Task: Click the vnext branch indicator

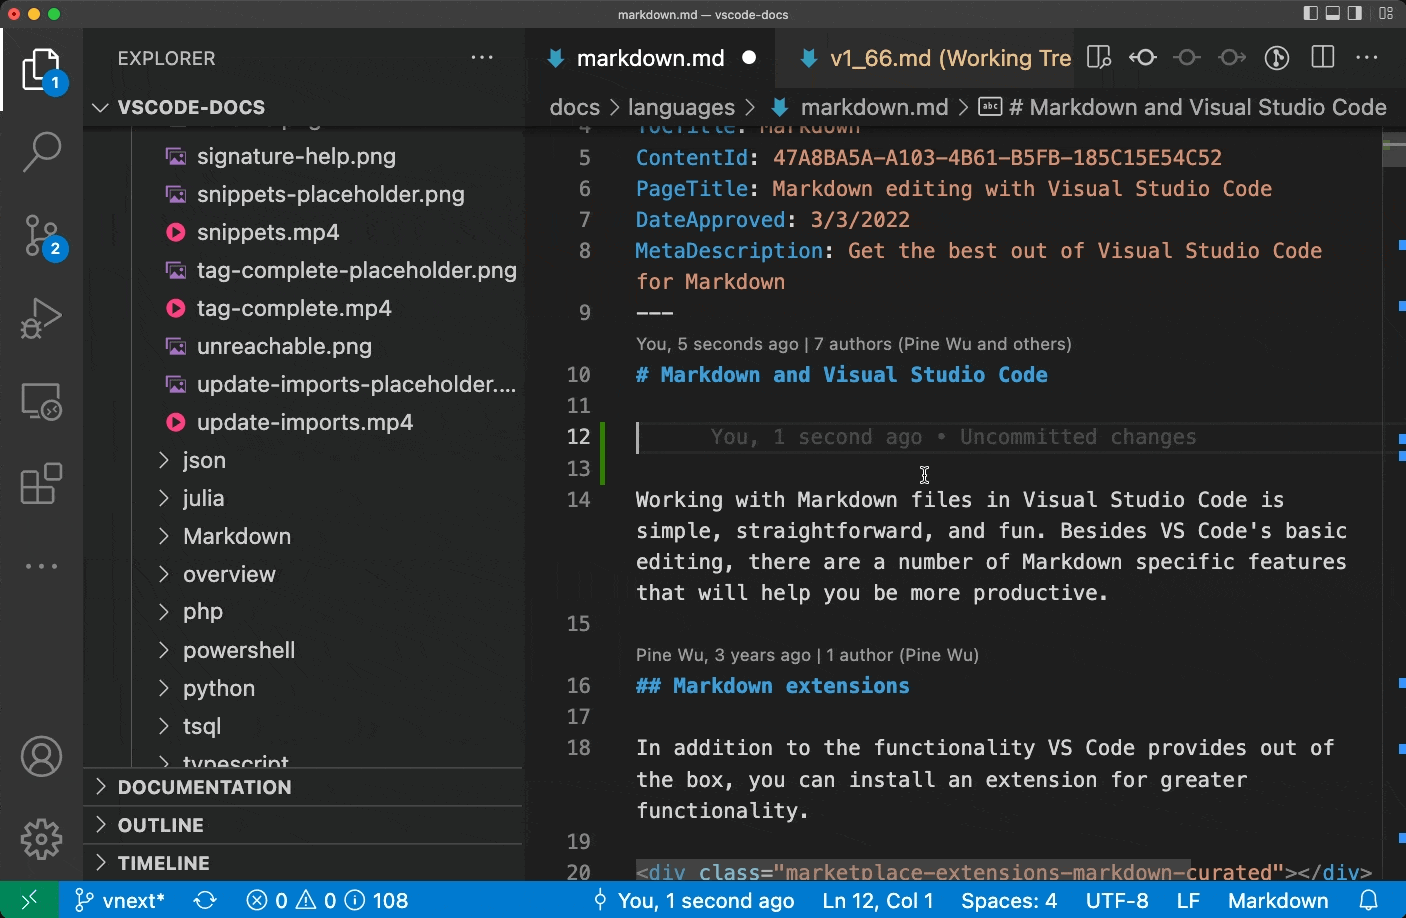Action: click(x=120, y=900)
